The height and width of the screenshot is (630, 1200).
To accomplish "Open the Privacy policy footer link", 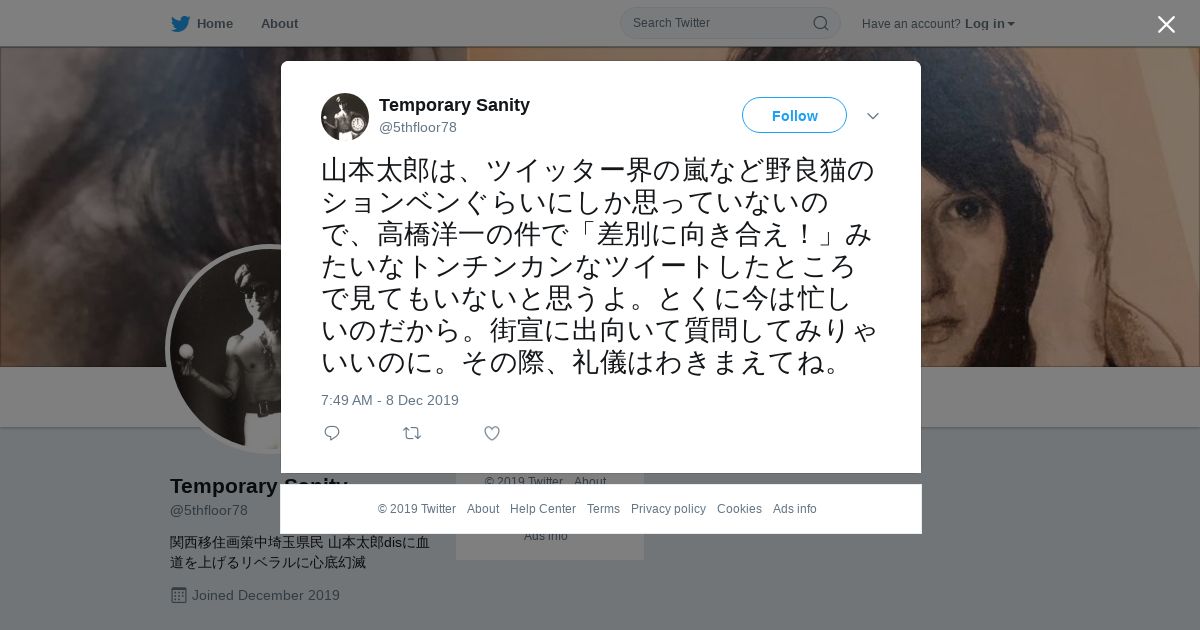I will tap(668, 509).
